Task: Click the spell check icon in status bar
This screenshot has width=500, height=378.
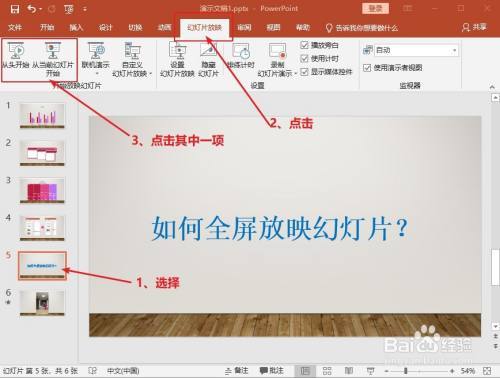Action: click(x=93, y=371)
